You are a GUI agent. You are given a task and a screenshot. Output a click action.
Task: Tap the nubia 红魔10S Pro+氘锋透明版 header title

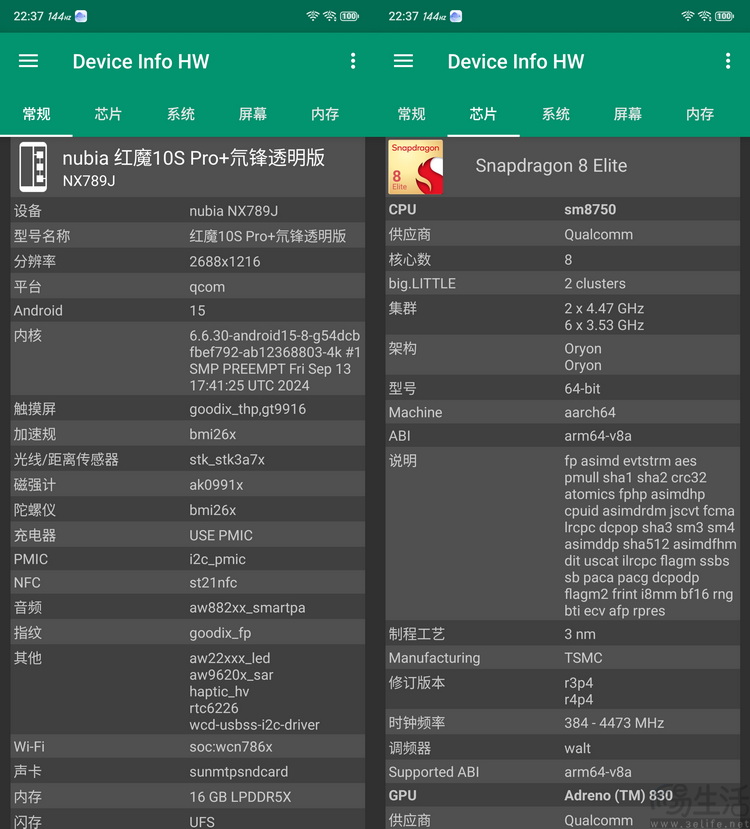click(x=193, y=158)
